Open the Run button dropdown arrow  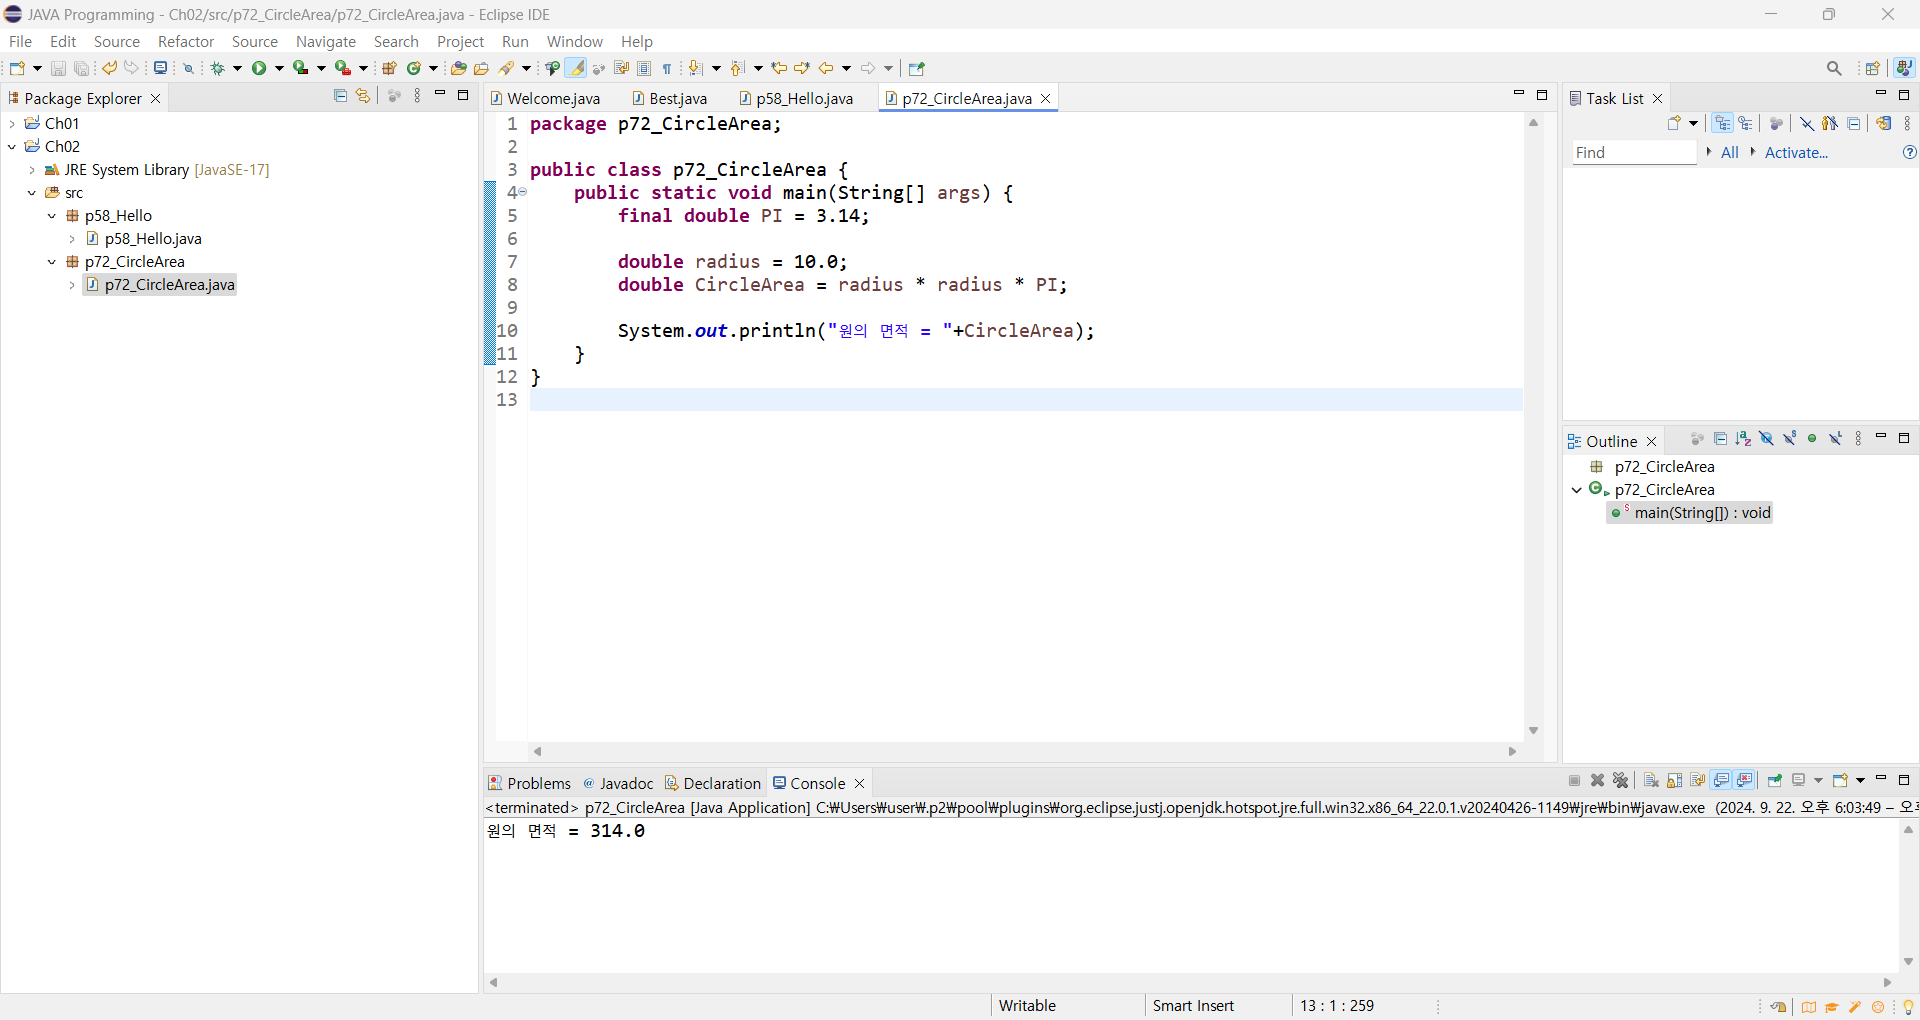(279, 68)
